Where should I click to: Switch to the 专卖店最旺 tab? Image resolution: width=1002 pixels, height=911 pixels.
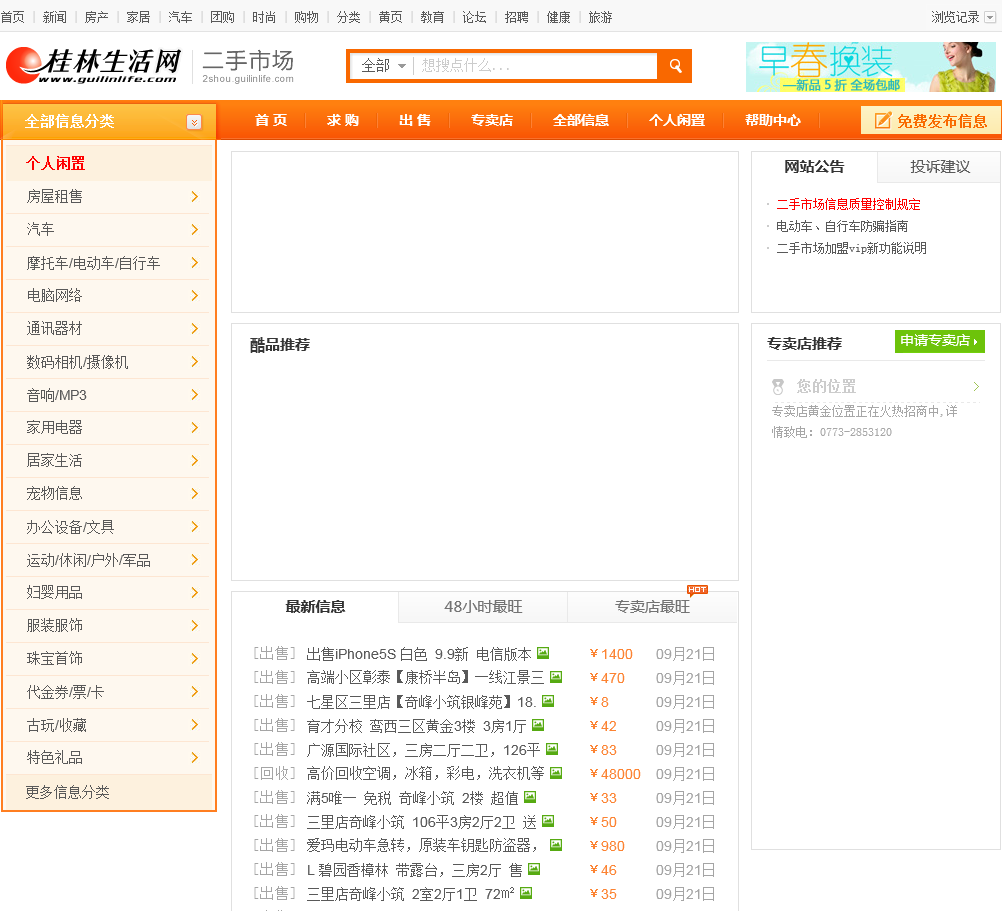(x=652, y=607)
